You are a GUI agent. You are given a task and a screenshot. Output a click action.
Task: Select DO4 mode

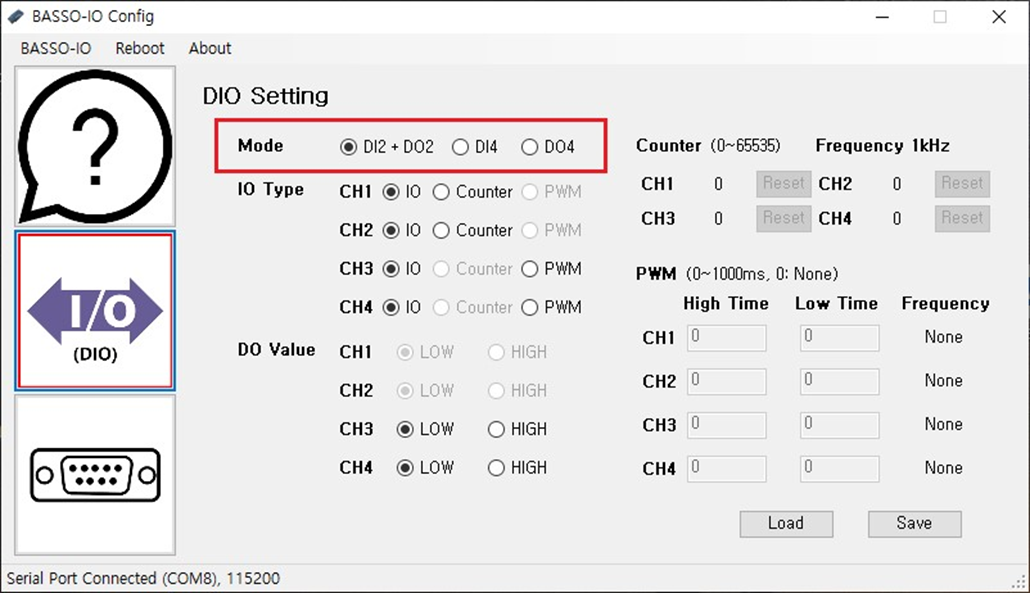point(548,147)
